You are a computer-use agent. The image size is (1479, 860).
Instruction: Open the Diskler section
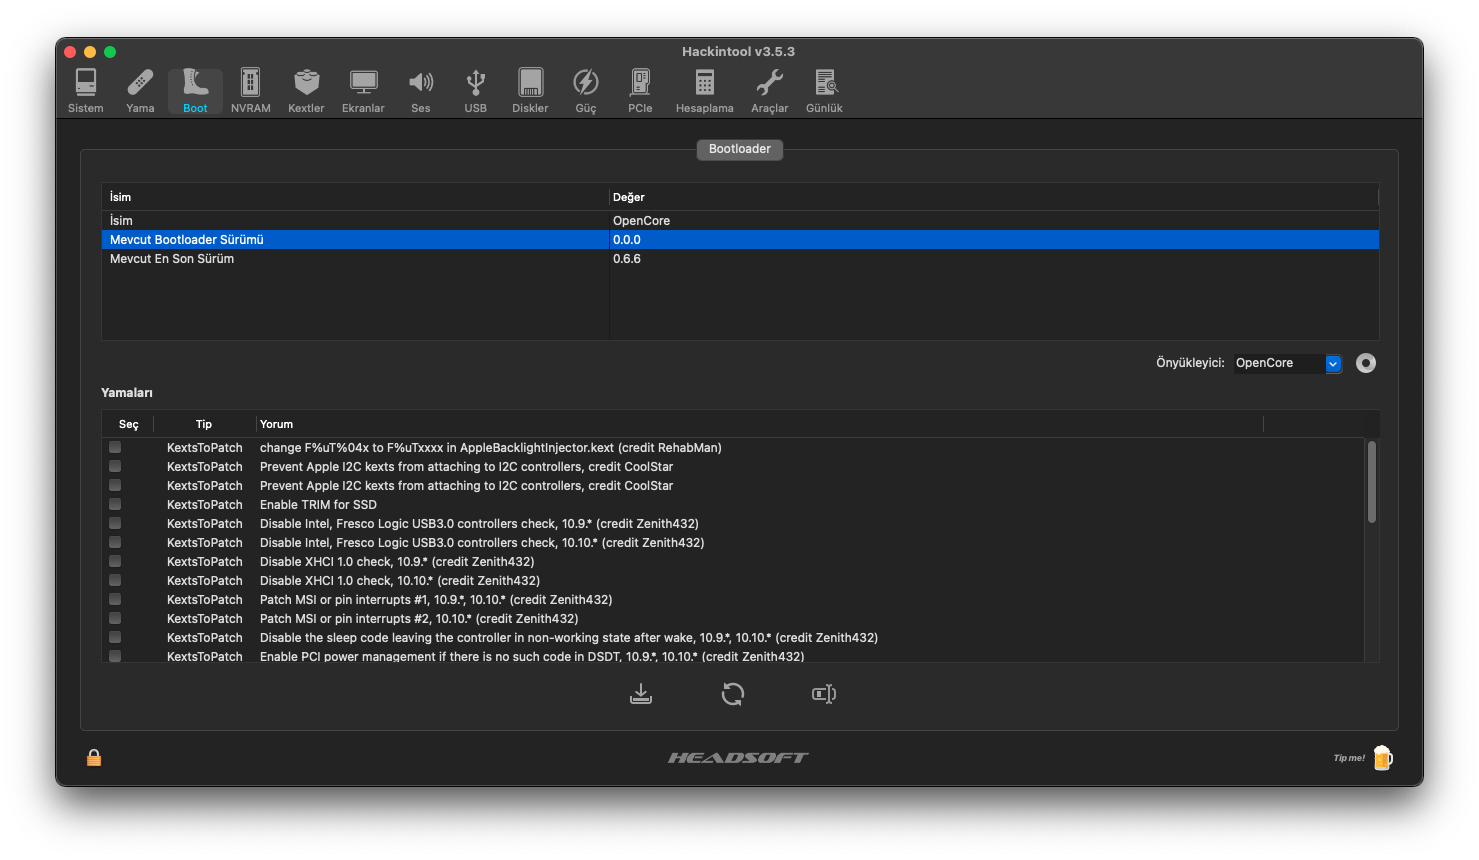(530, 91)
